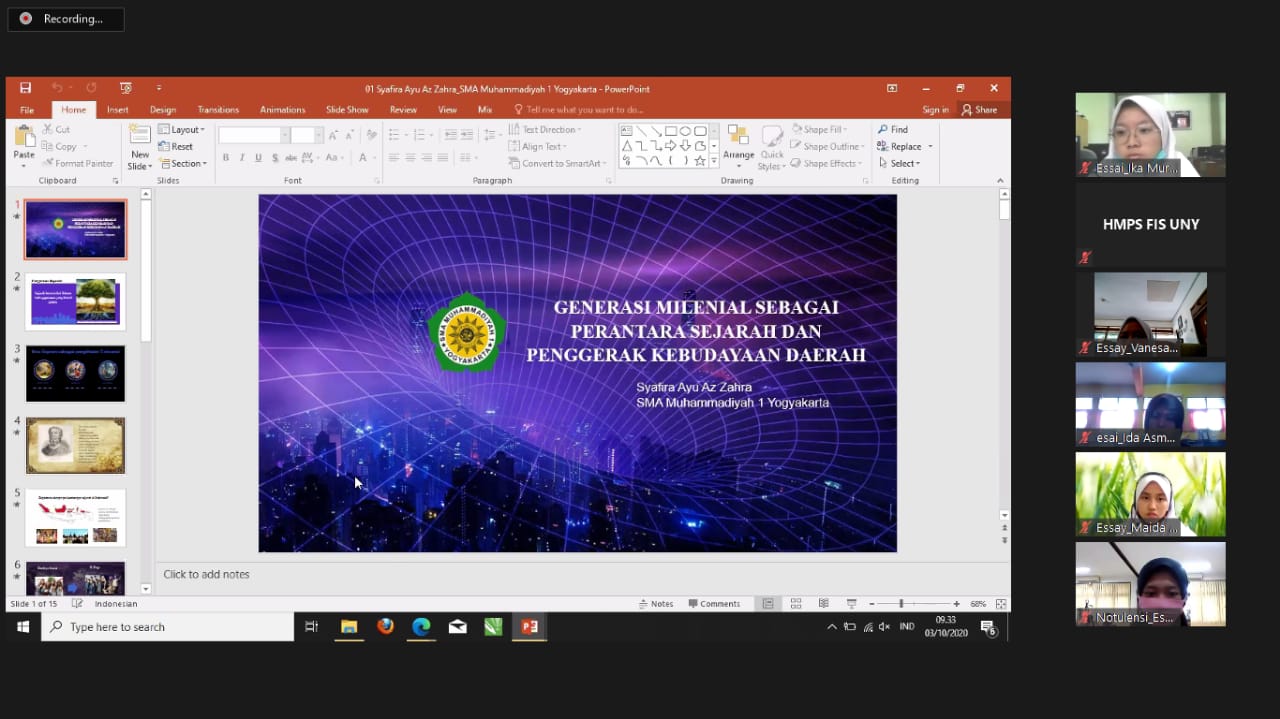Click the Paste clipboard icon
The width and height of the screenshot is (1280, 719).
point(24,140)
